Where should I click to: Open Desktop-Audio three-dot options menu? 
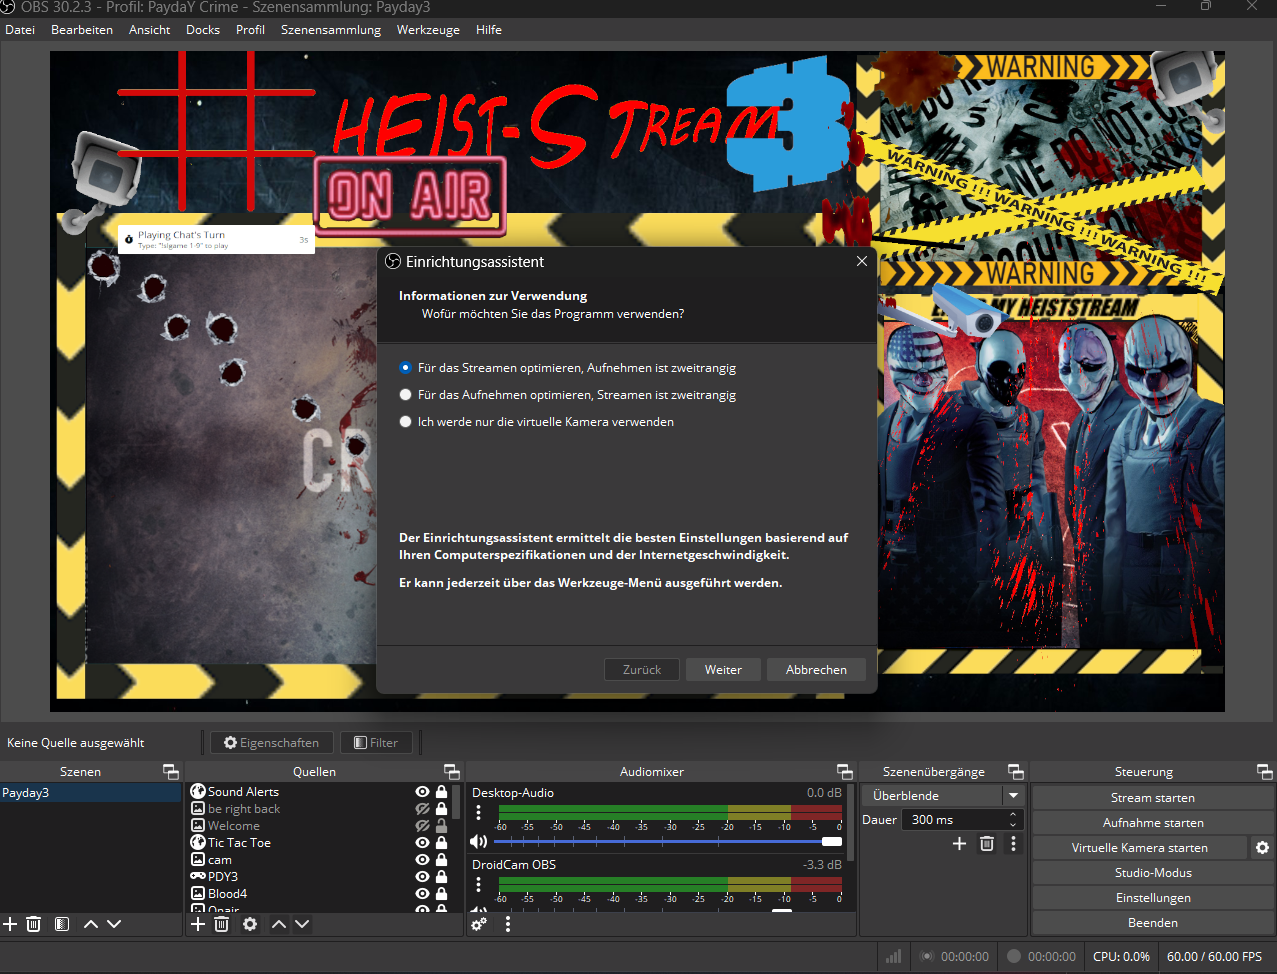478,813
